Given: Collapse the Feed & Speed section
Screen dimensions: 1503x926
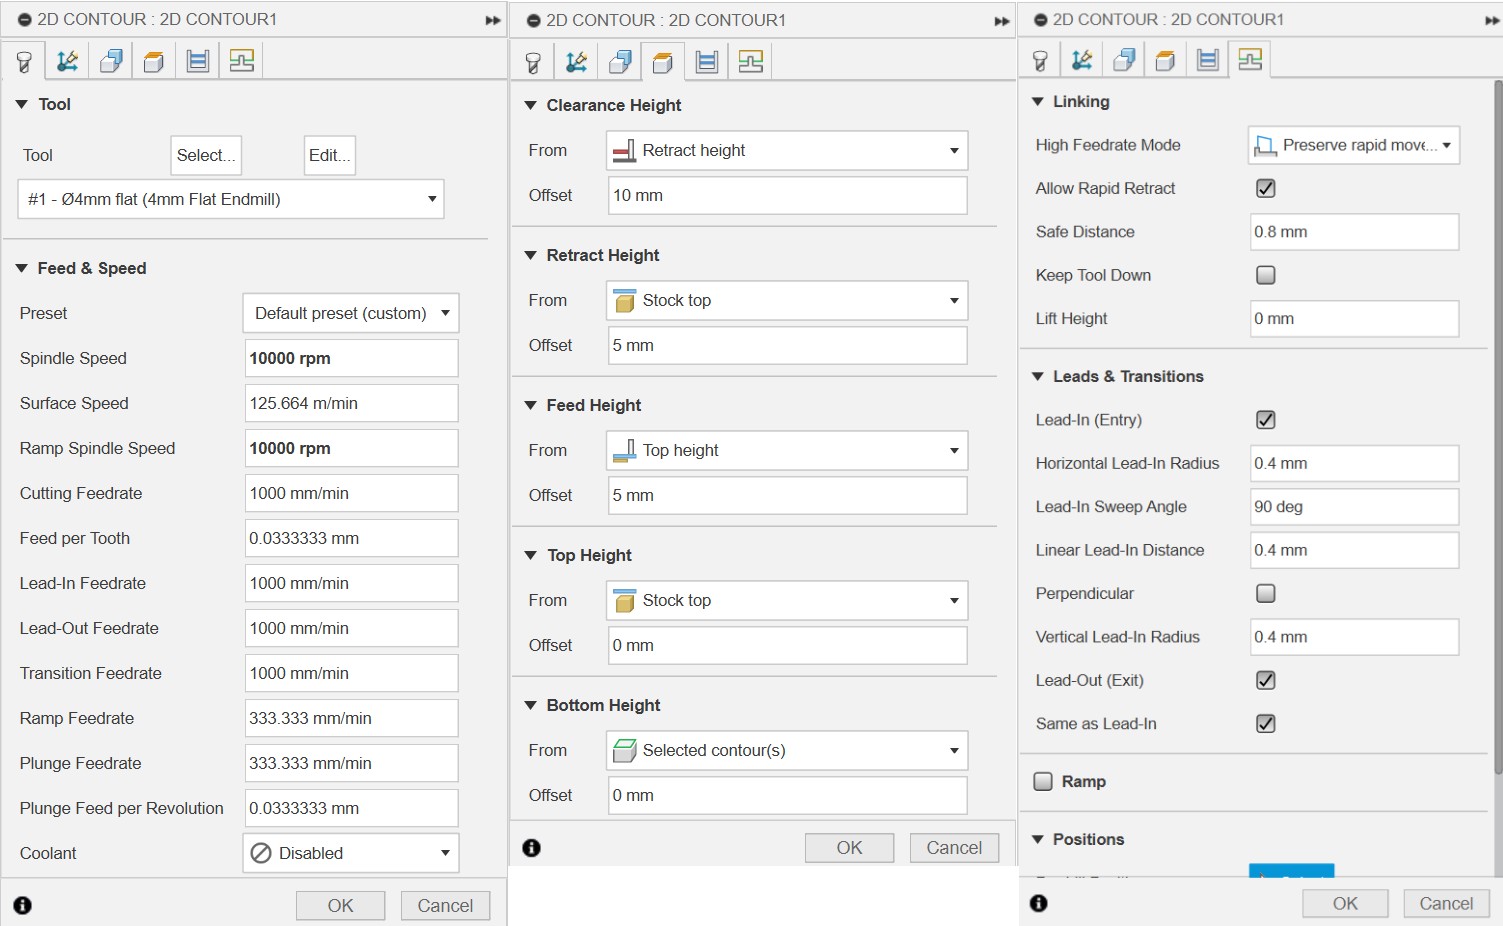Looking at the screenshot, I should [x=22, y=268].
